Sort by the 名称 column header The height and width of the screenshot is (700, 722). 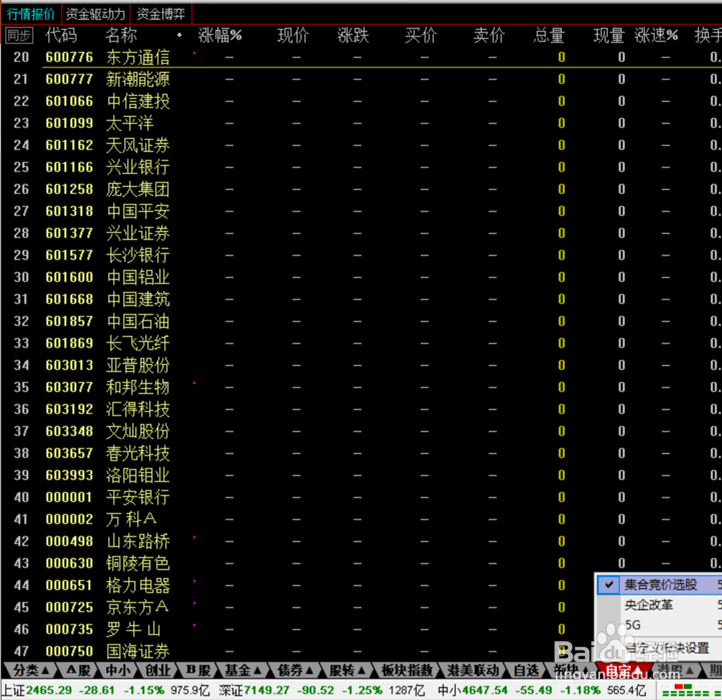coord(121,35)
